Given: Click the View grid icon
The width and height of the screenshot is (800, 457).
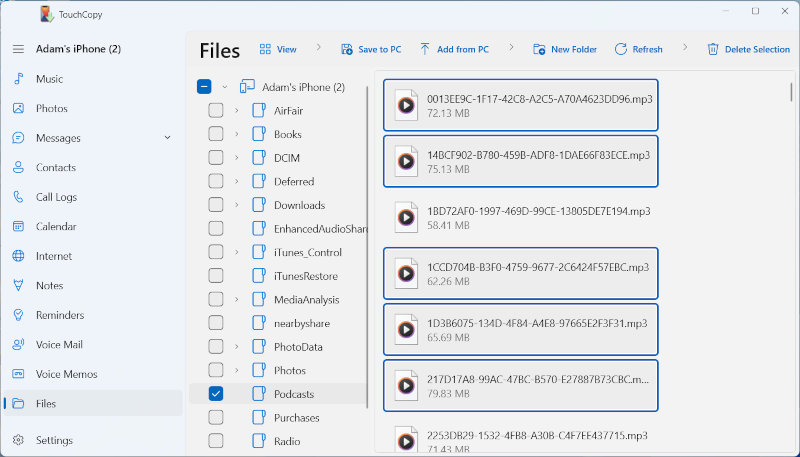Looking at the screenshot, I should coord(265,49).
